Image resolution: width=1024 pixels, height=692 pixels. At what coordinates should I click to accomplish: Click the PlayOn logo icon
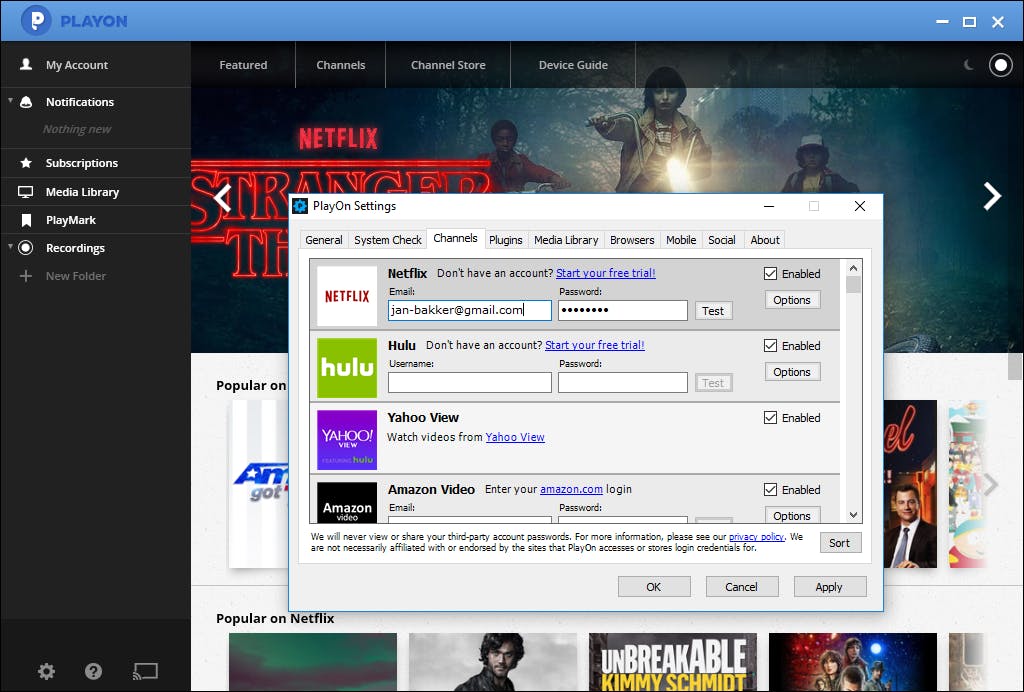tap(36, 20)
